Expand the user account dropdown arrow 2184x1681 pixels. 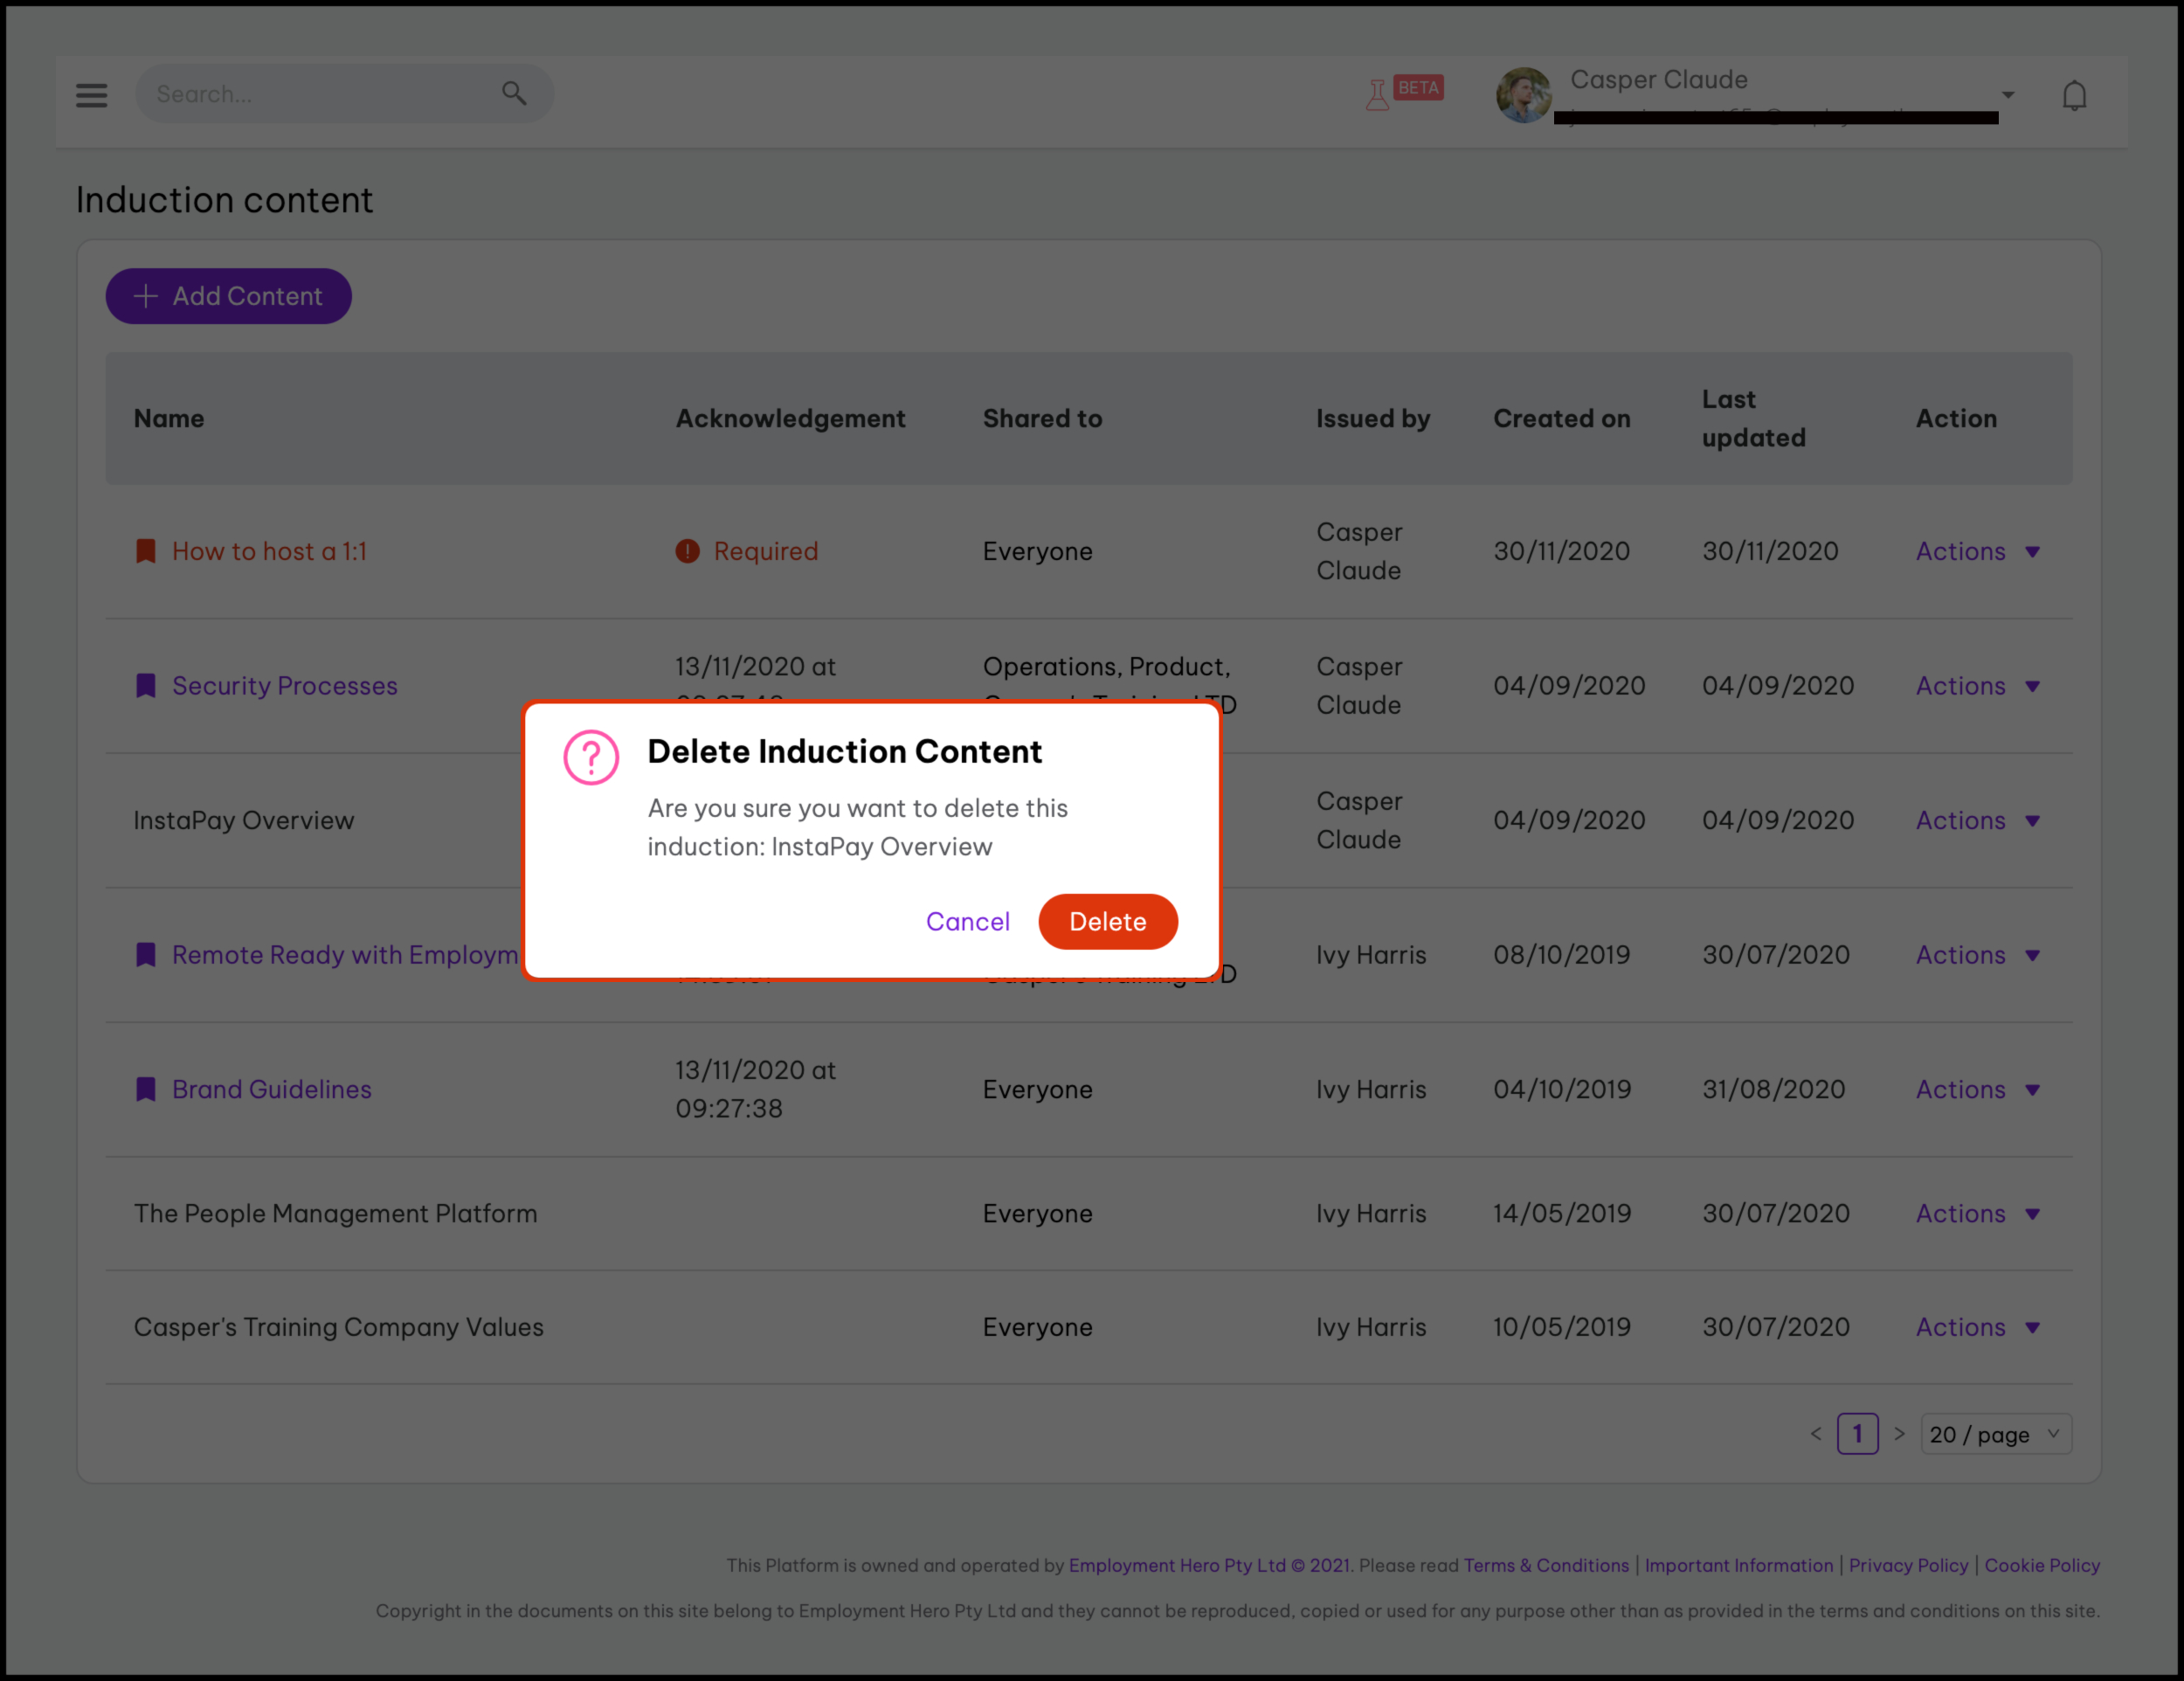pos(2008,95)
